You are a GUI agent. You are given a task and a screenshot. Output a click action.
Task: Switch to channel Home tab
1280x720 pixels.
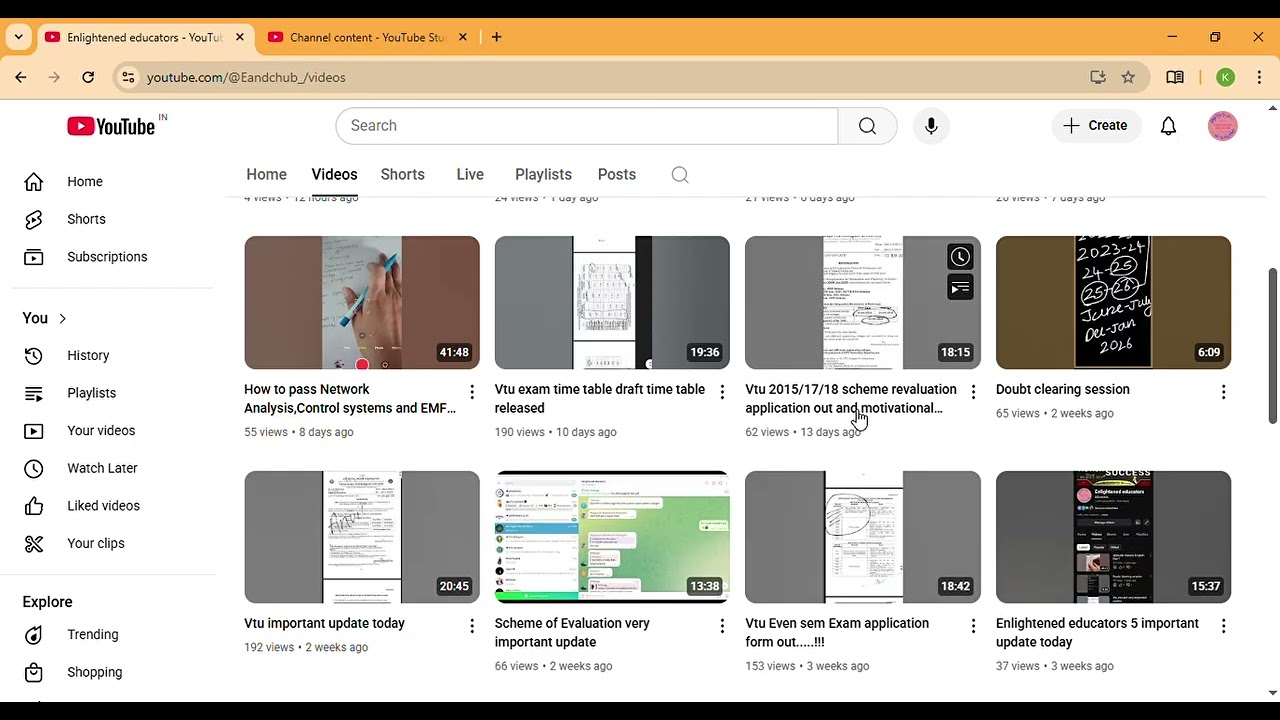(x=266, y=174)
